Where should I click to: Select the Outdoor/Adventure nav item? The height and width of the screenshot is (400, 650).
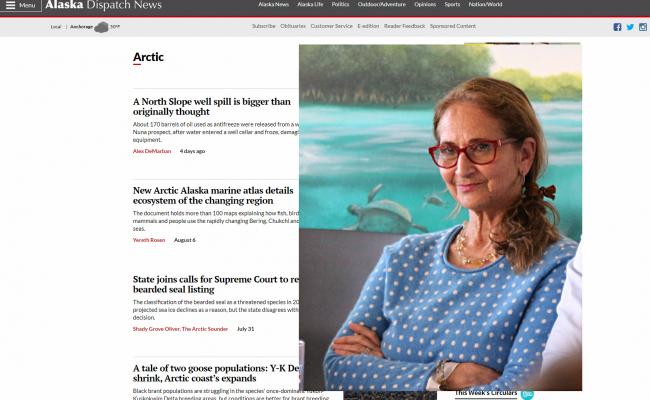[x=382, y=5]
